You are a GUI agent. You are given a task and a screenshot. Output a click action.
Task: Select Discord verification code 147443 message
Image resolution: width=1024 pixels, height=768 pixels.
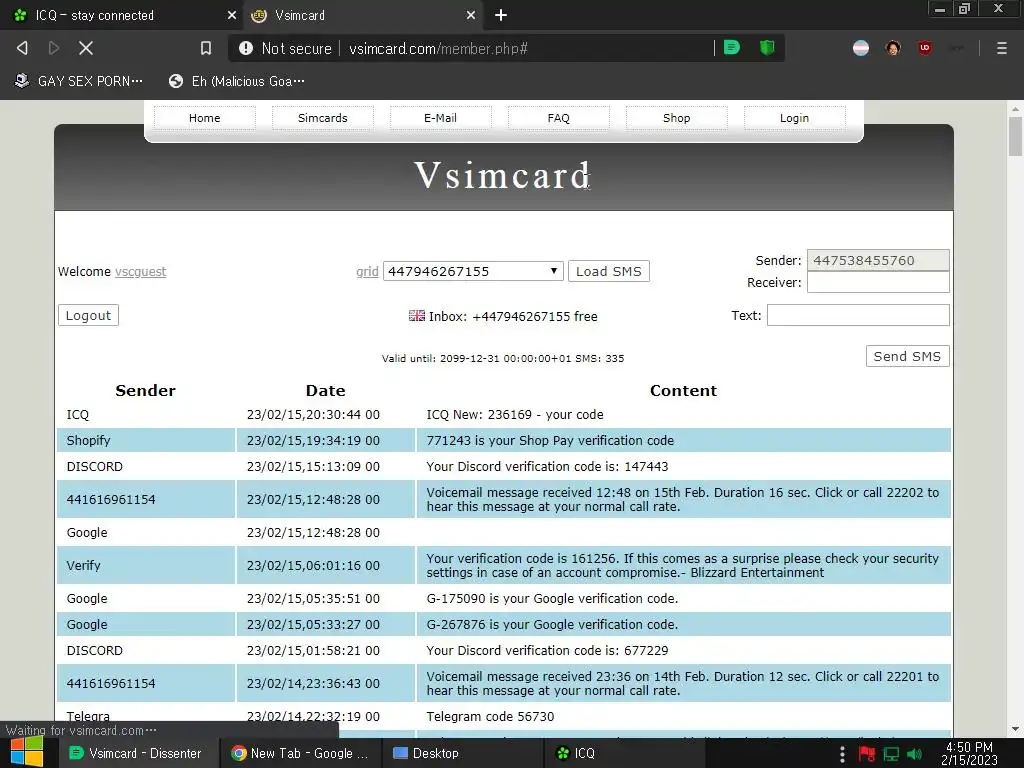(x=547, y=466)
